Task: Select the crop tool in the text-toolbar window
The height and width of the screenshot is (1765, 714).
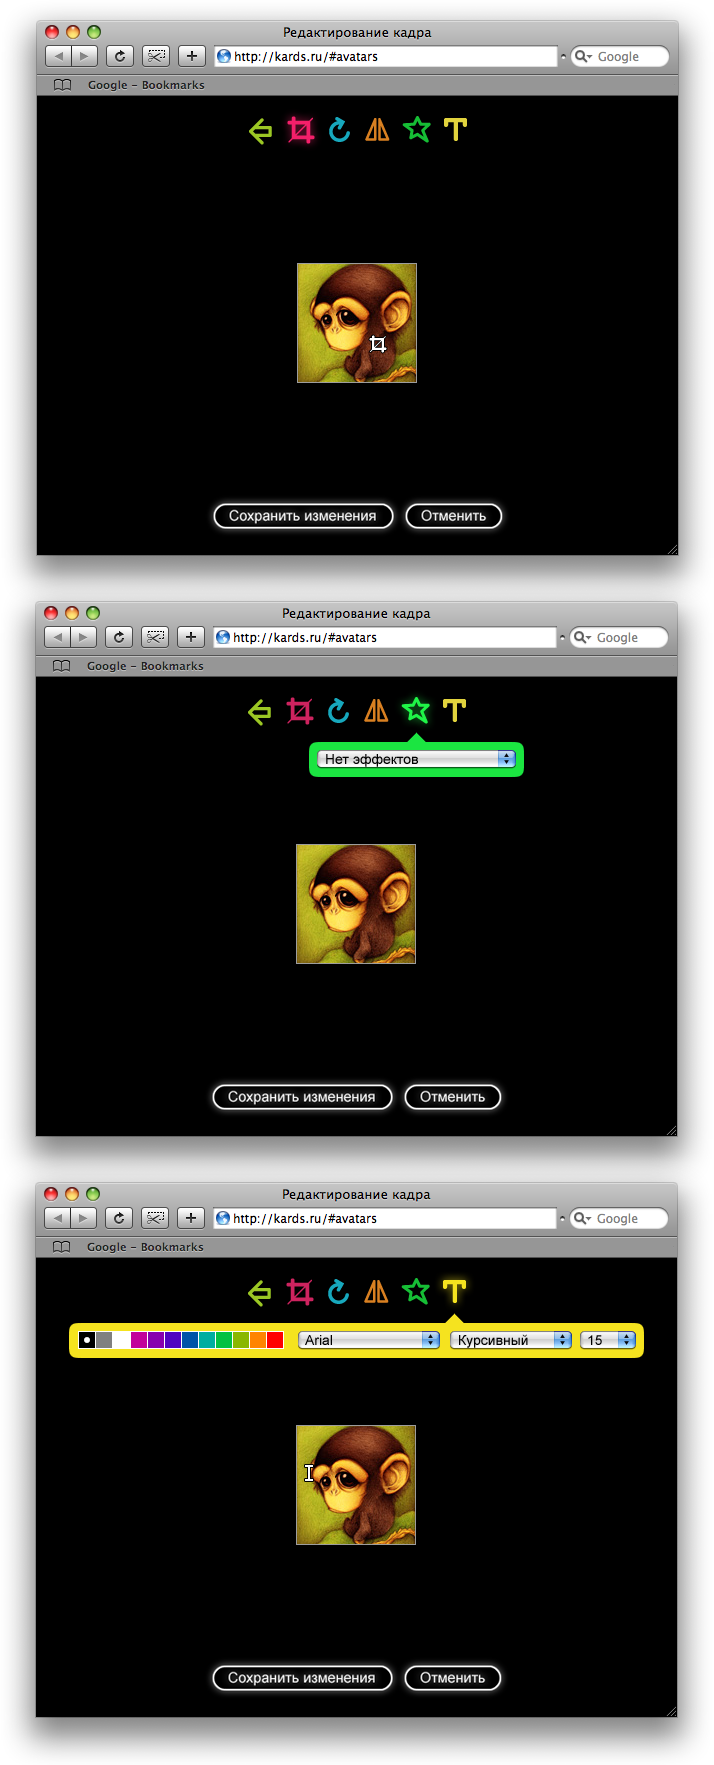Action: pos(299,1292)
